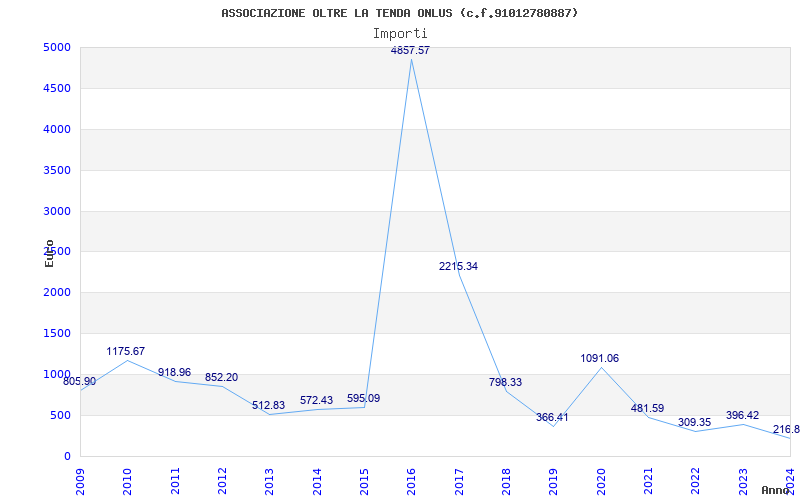
Task: Click the x-axis year 2020
Action: pyautogui.click(x=601, y=482)
